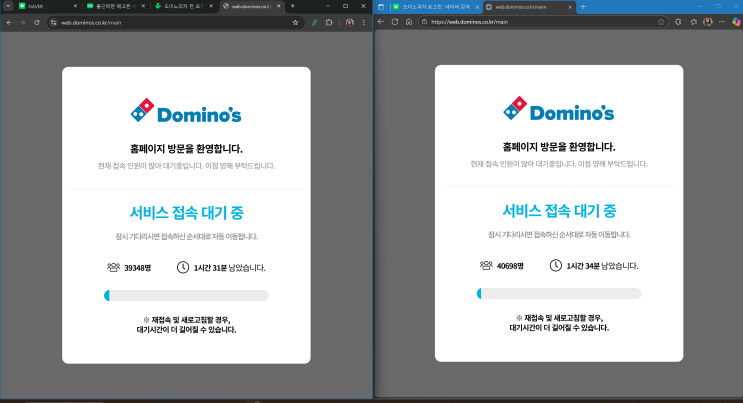Reload the page in Chrome
Screen dimensions: 743x403
(36, 22)
